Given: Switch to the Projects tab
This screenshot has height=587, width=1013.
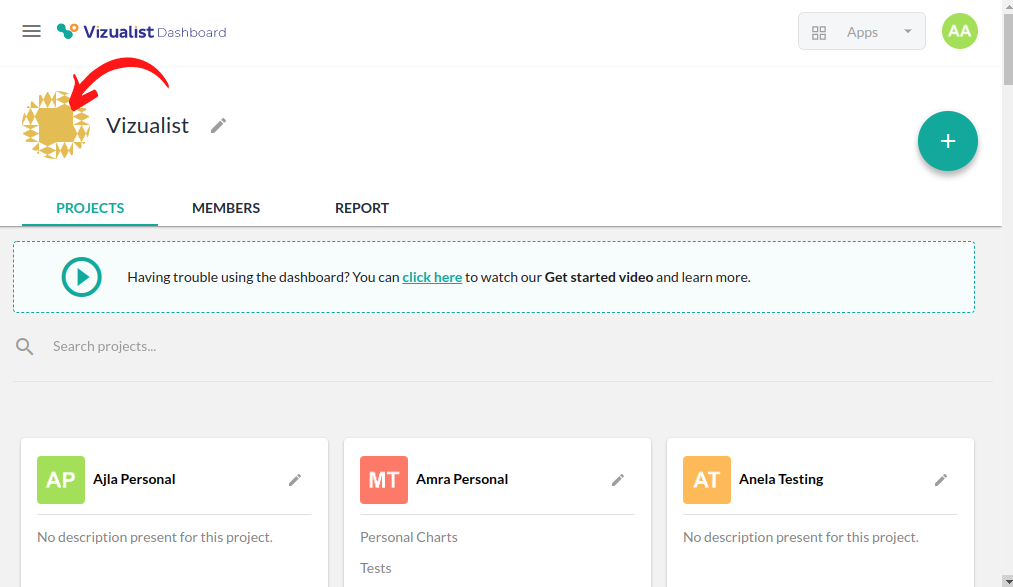Looking at the screenshot, I should coord(90,208).
